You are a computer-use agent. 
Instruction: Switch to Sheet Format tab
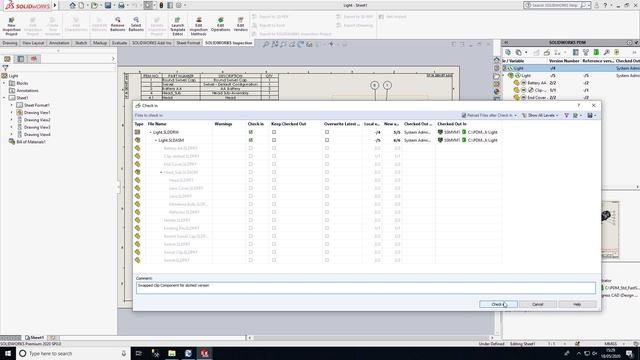[188, 43]
